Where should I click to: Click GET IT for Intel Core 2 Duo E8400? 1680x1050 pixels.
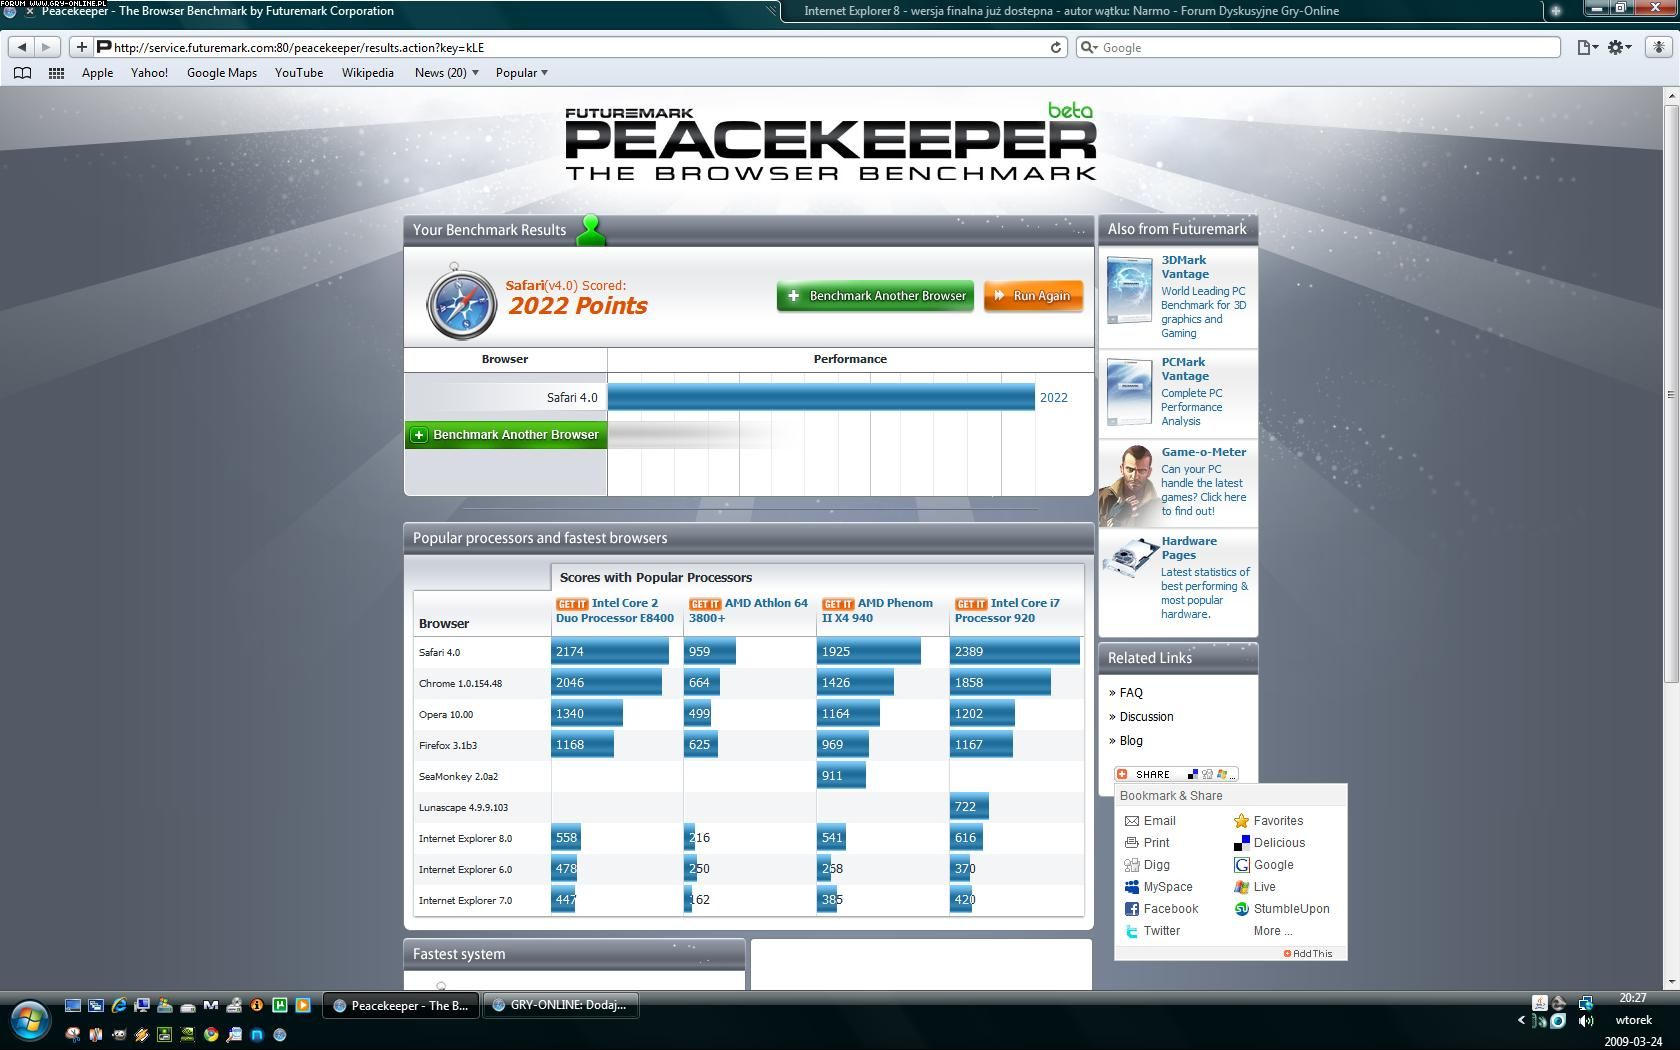(572, 604)
